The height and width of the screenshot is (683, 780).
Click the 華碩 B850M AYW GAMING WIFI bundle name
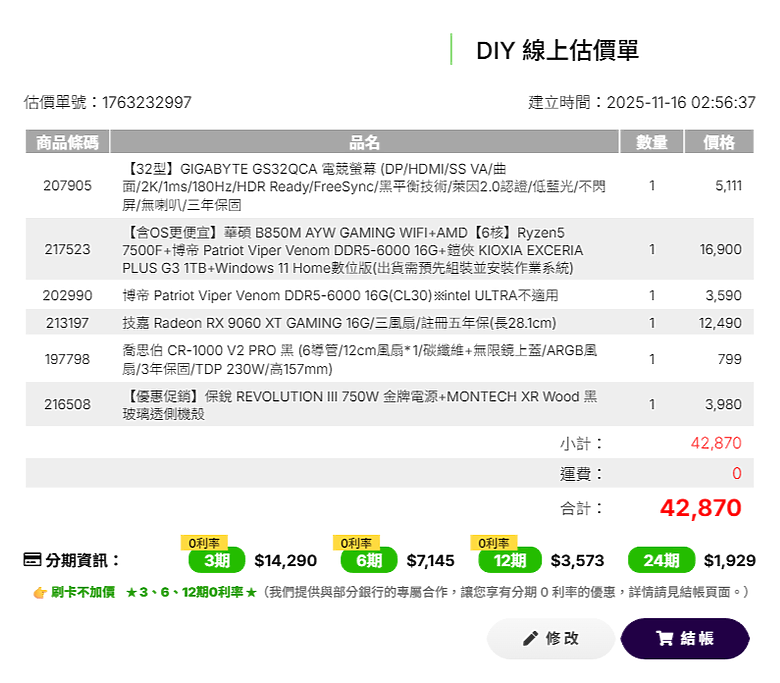[353, 250]
